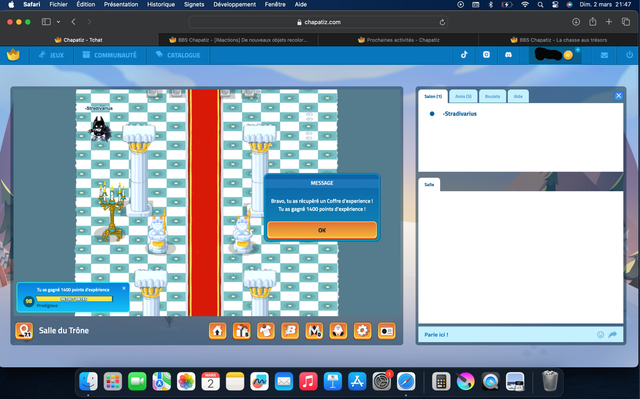Switch to the Boulets tab
640x399 pixels.
pyautogui.click(x=492, y=96)
